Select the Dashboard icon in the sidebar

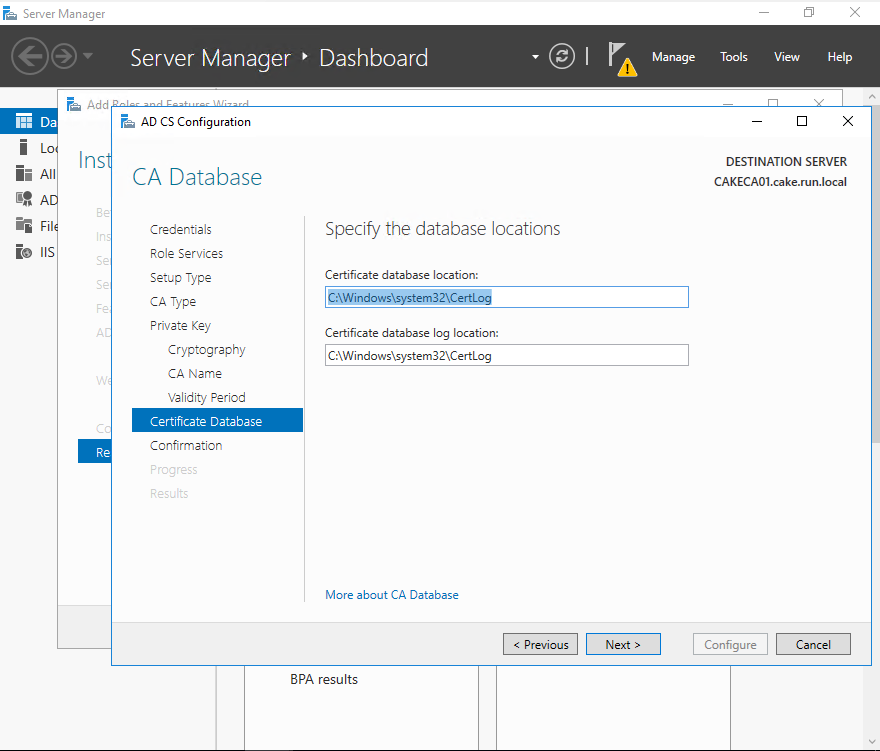coord(24,122)
